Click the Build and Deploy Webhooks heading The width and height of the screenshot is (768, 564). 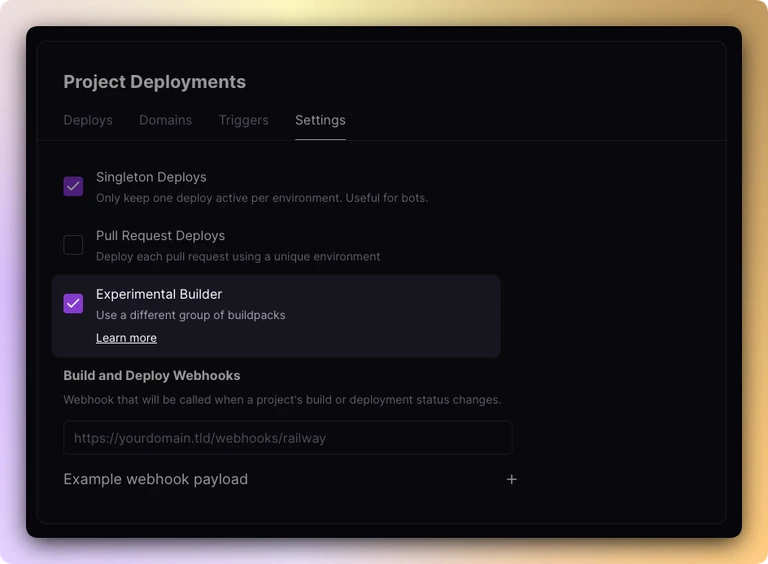152,376
